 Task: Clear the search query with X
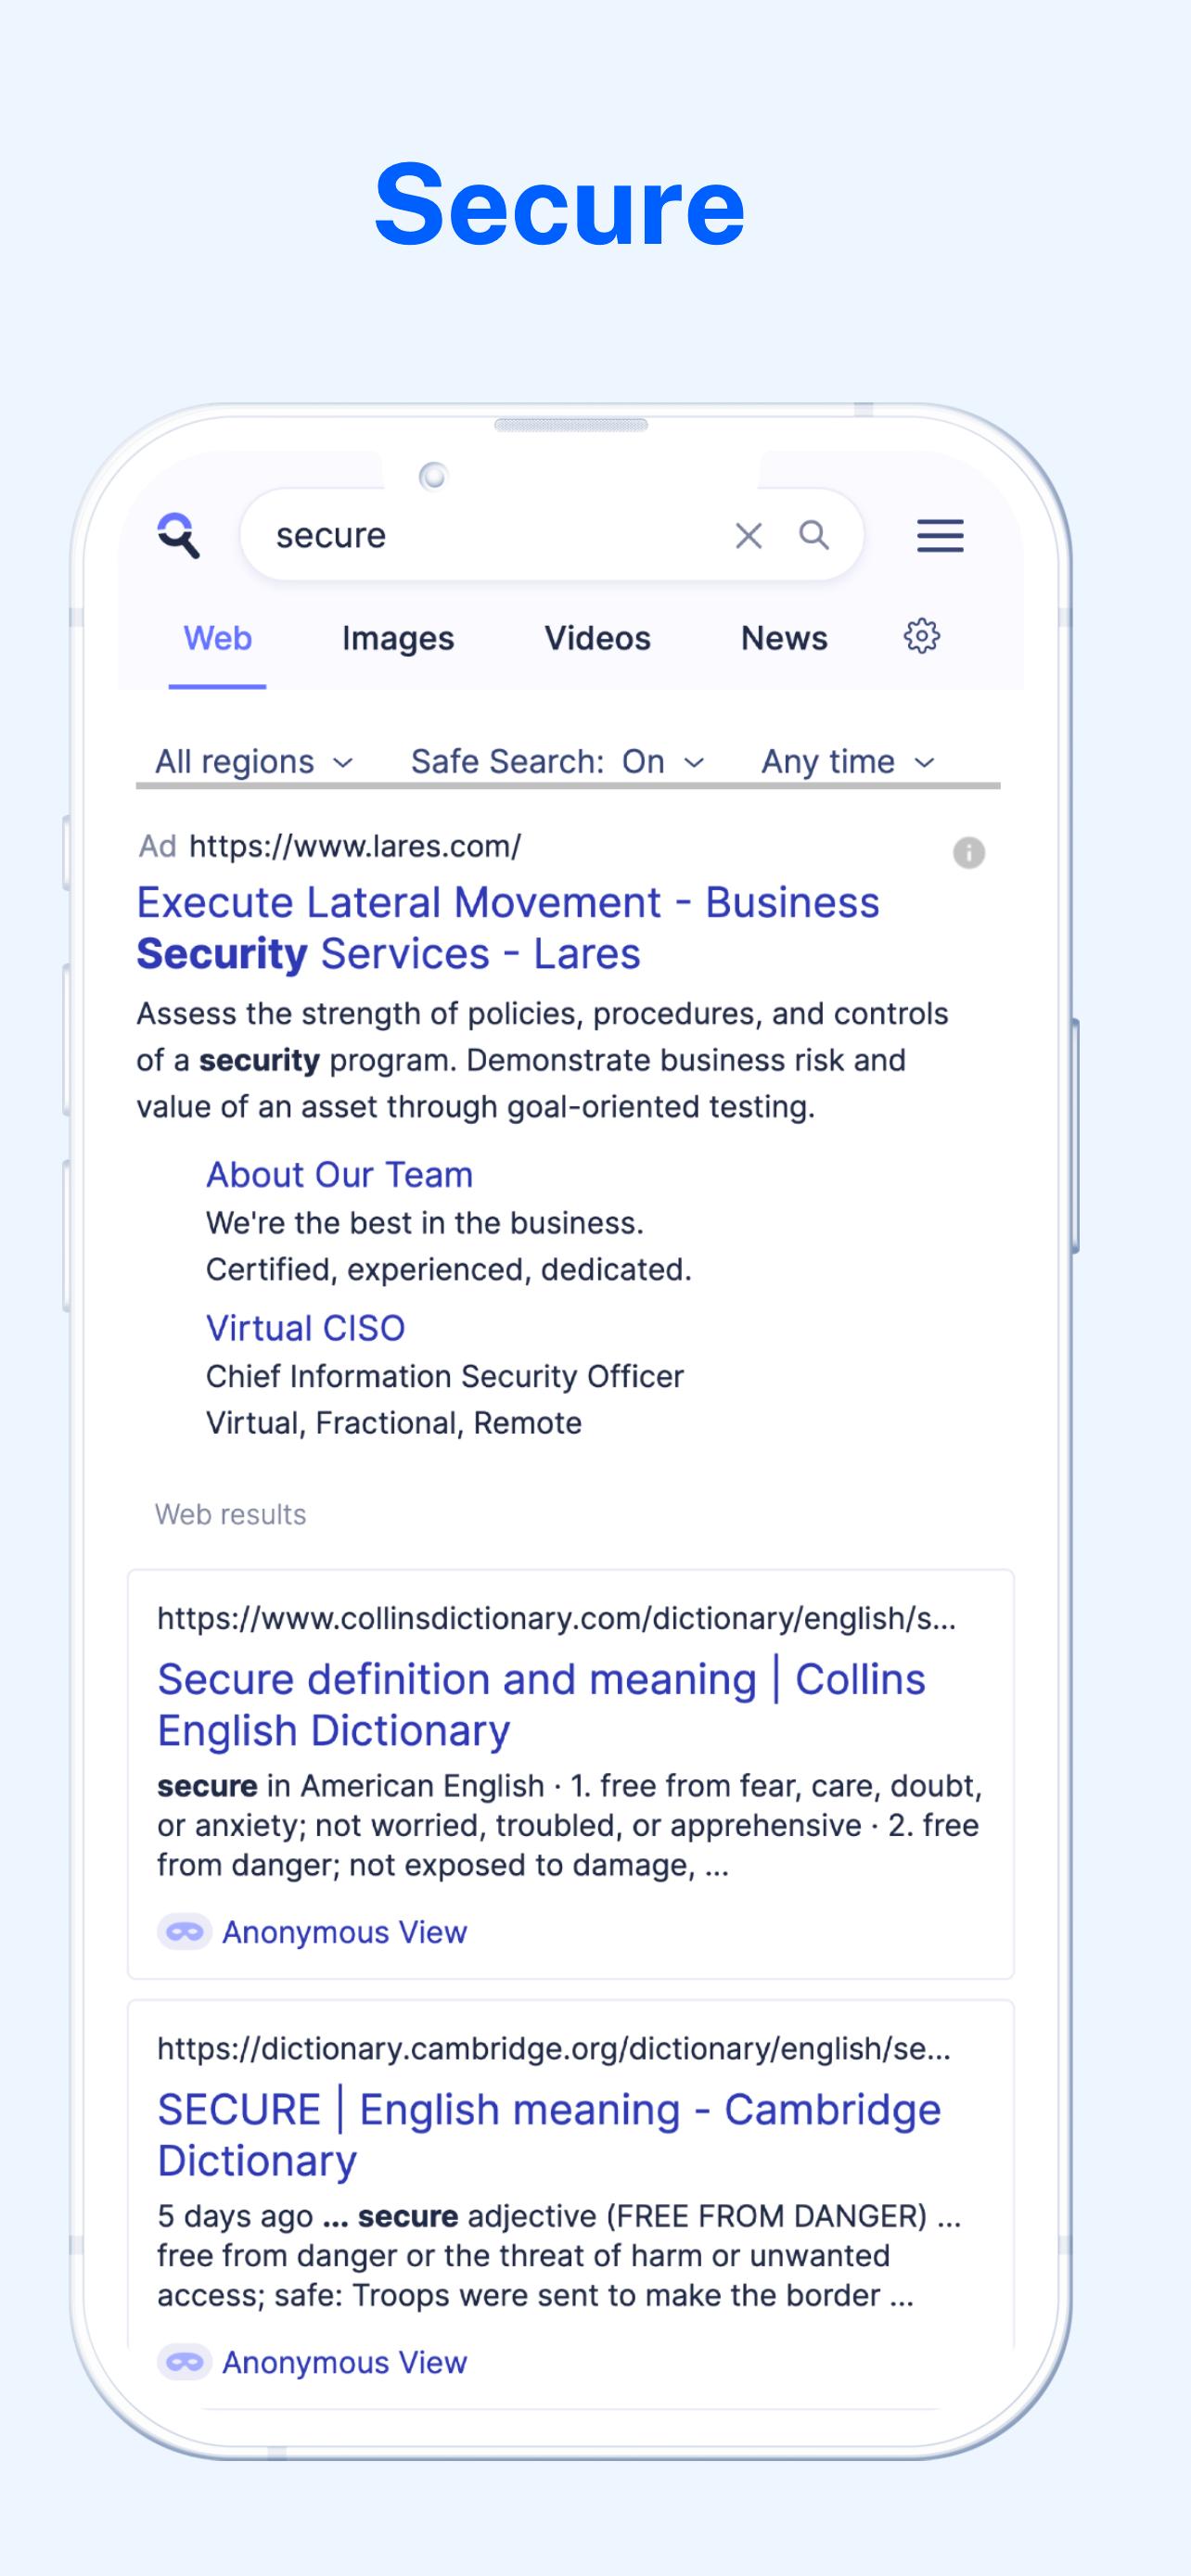pyautogui.click(x=748, y=536)
